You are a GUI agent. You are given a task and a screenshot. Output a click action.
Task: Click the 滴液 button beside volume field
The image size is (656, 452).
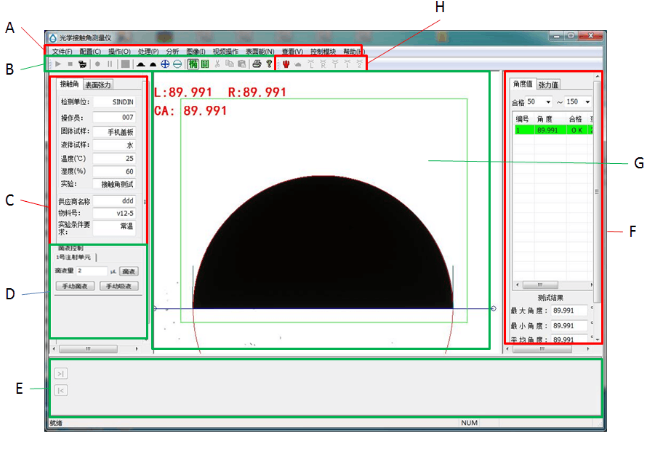(x=129, y=271)
